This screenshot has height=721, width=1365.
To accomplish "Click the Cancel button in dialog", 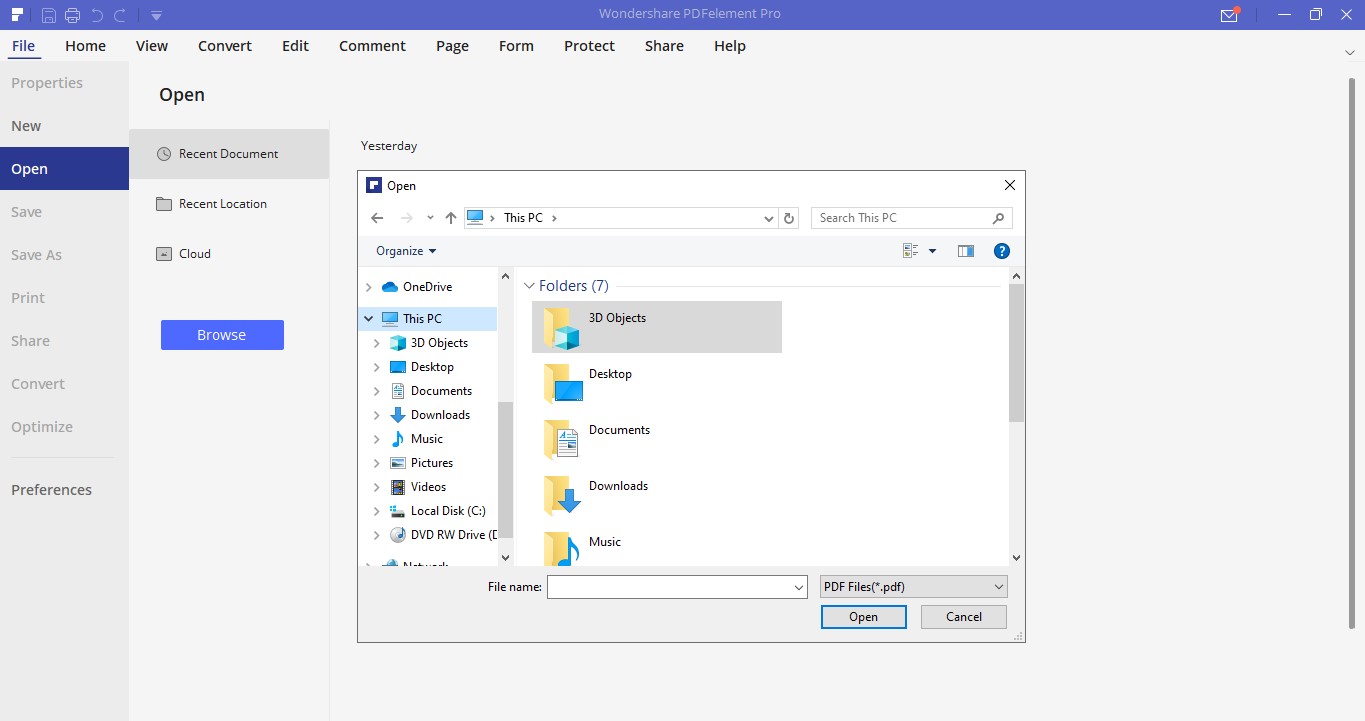I will [x=964, y=617].
